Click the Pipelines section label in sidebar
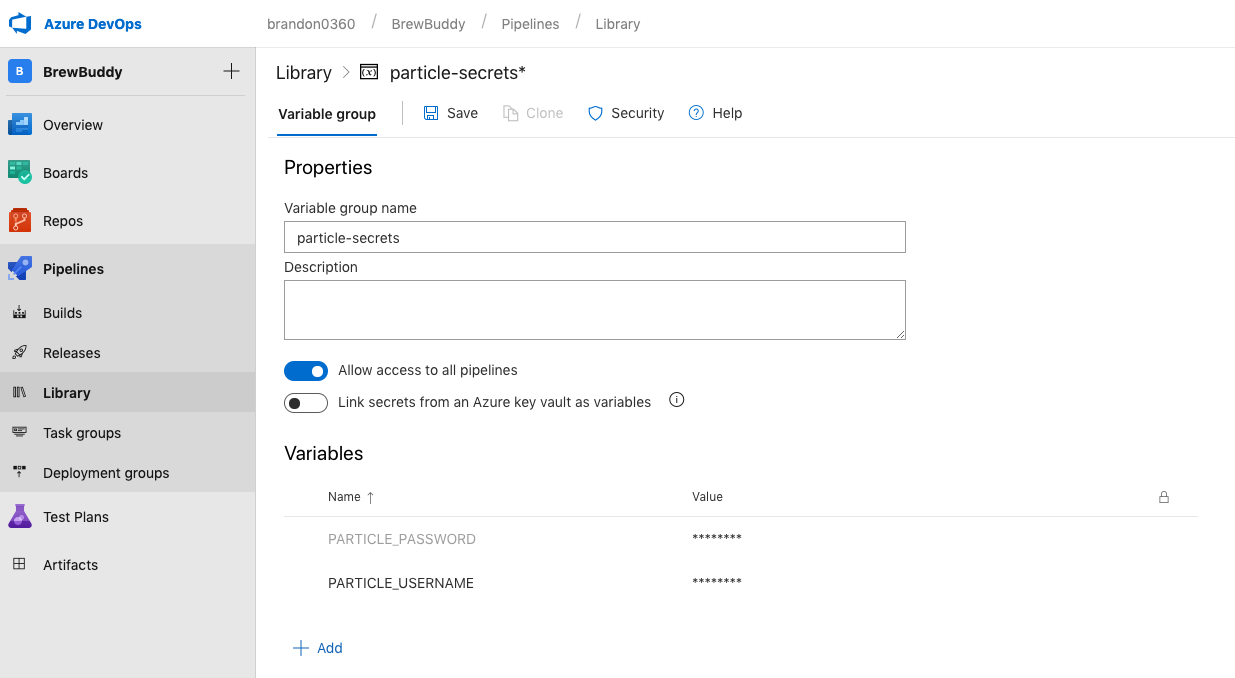This screenshot has height=678, width=1235. pyautogui.click(x=74, y=269)
